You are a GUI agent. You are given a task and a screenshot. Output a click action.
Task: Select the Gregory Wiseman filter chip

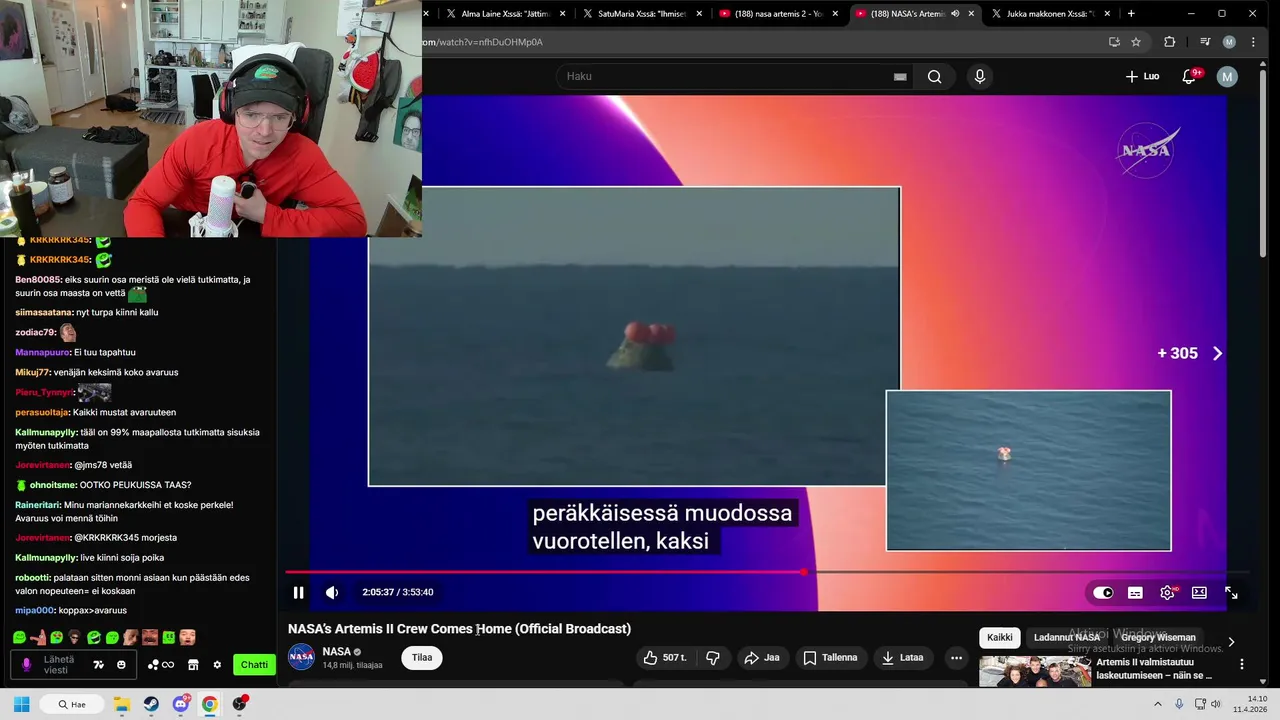tap(1158, 637)
